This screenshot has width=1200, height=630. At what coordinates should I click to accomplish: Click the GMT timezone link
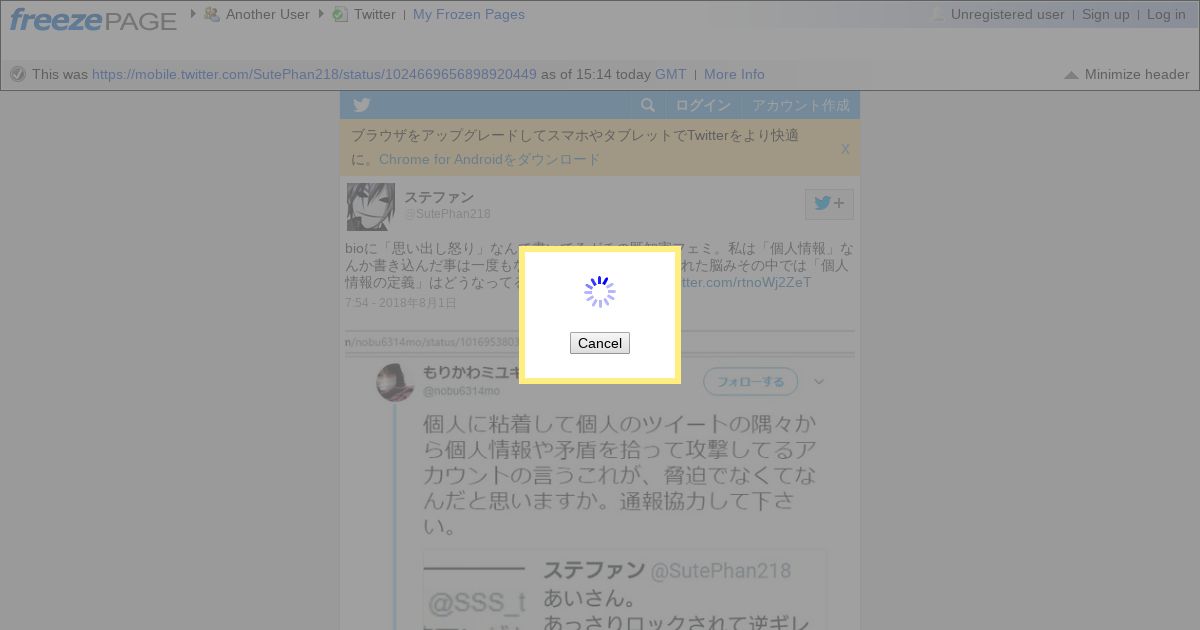coord(671,74)
